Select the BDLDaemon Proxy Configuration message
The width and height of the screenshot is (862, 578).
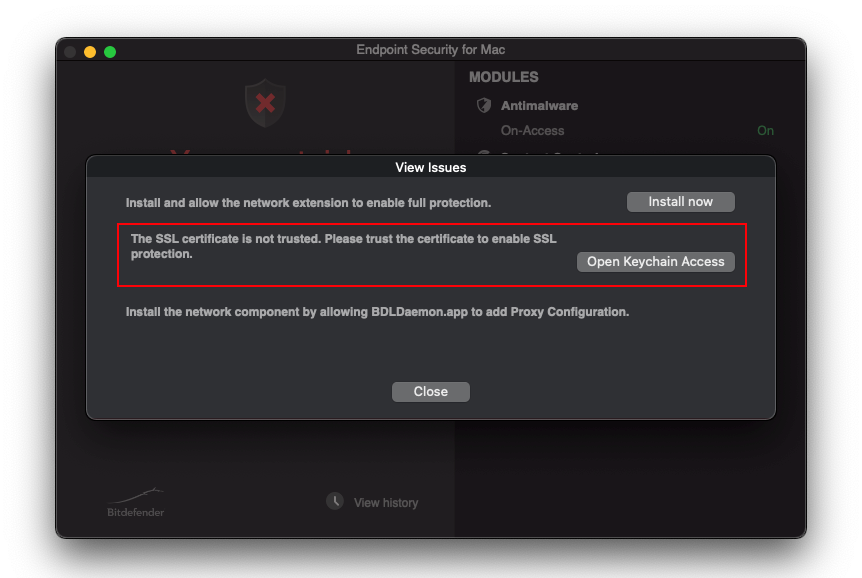tap(377, 312)
